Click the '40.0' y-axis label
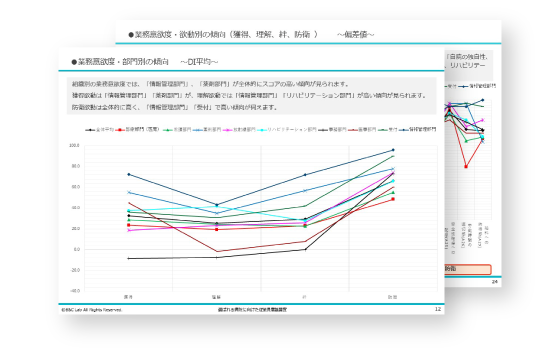 pyautogui.click(x=75, y=208)
